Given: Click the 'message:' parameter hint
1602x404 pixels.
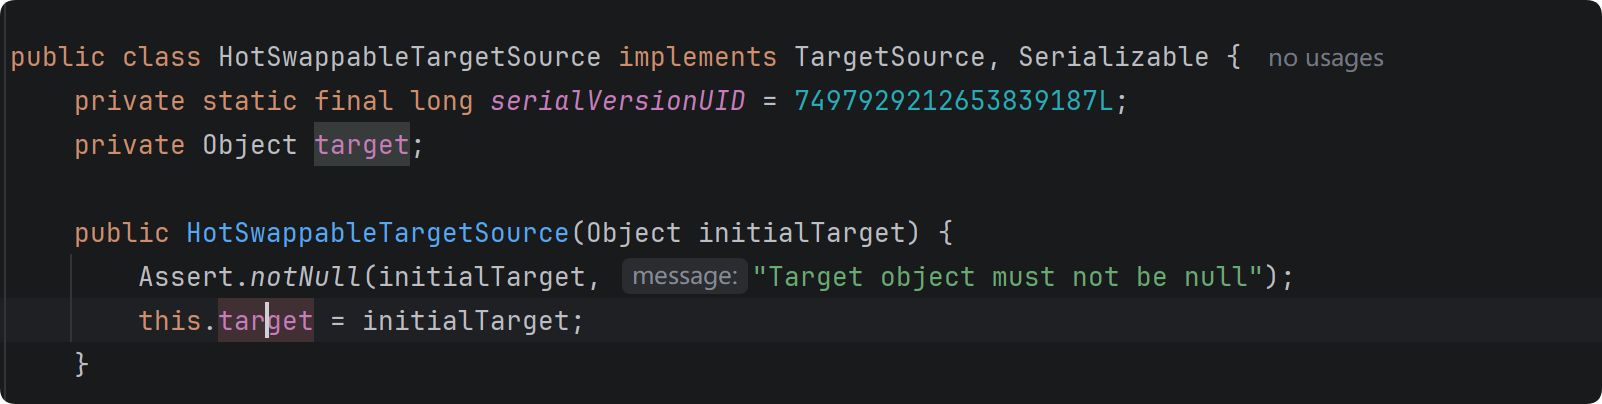Looking at the screenshot, I should tap(685, 276).
